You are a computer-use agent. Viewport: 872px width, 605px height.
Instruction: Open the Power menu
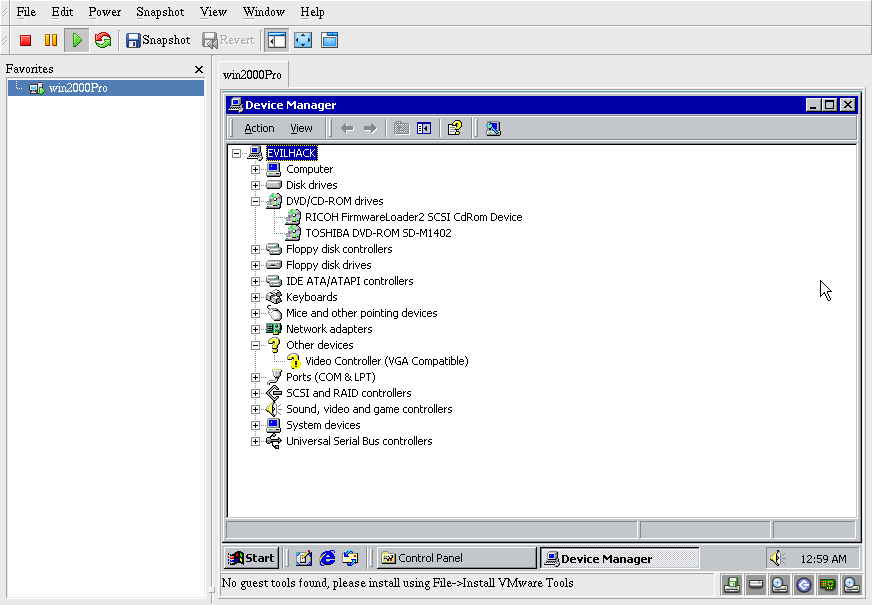click(x=105, y=12)
